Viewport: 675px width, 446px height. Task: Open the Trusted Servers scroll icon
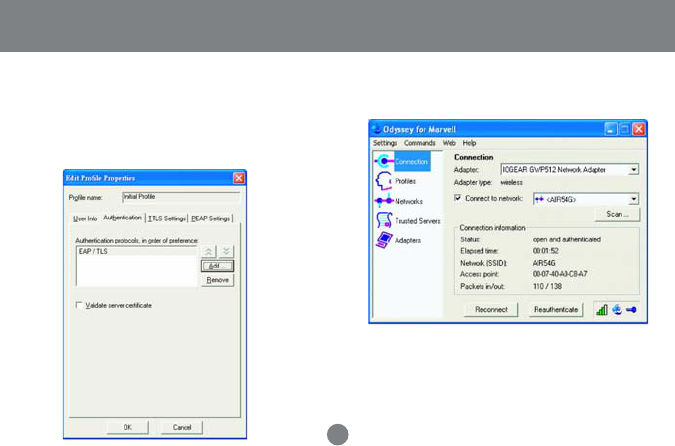[384, 220]
